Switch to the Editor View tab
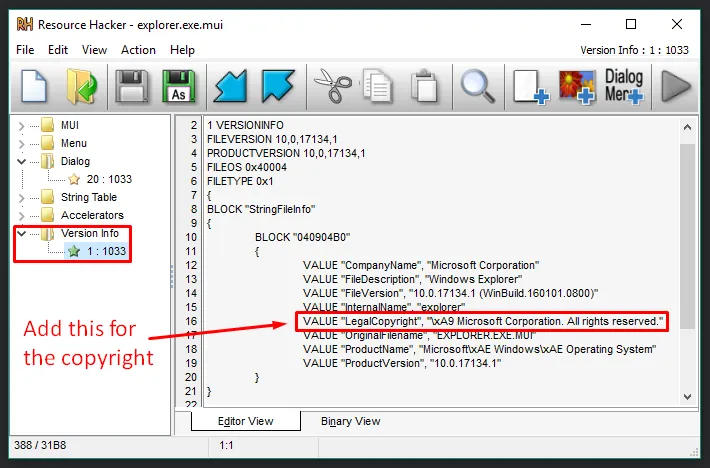The image size is (710, 468). coord(245,421)
